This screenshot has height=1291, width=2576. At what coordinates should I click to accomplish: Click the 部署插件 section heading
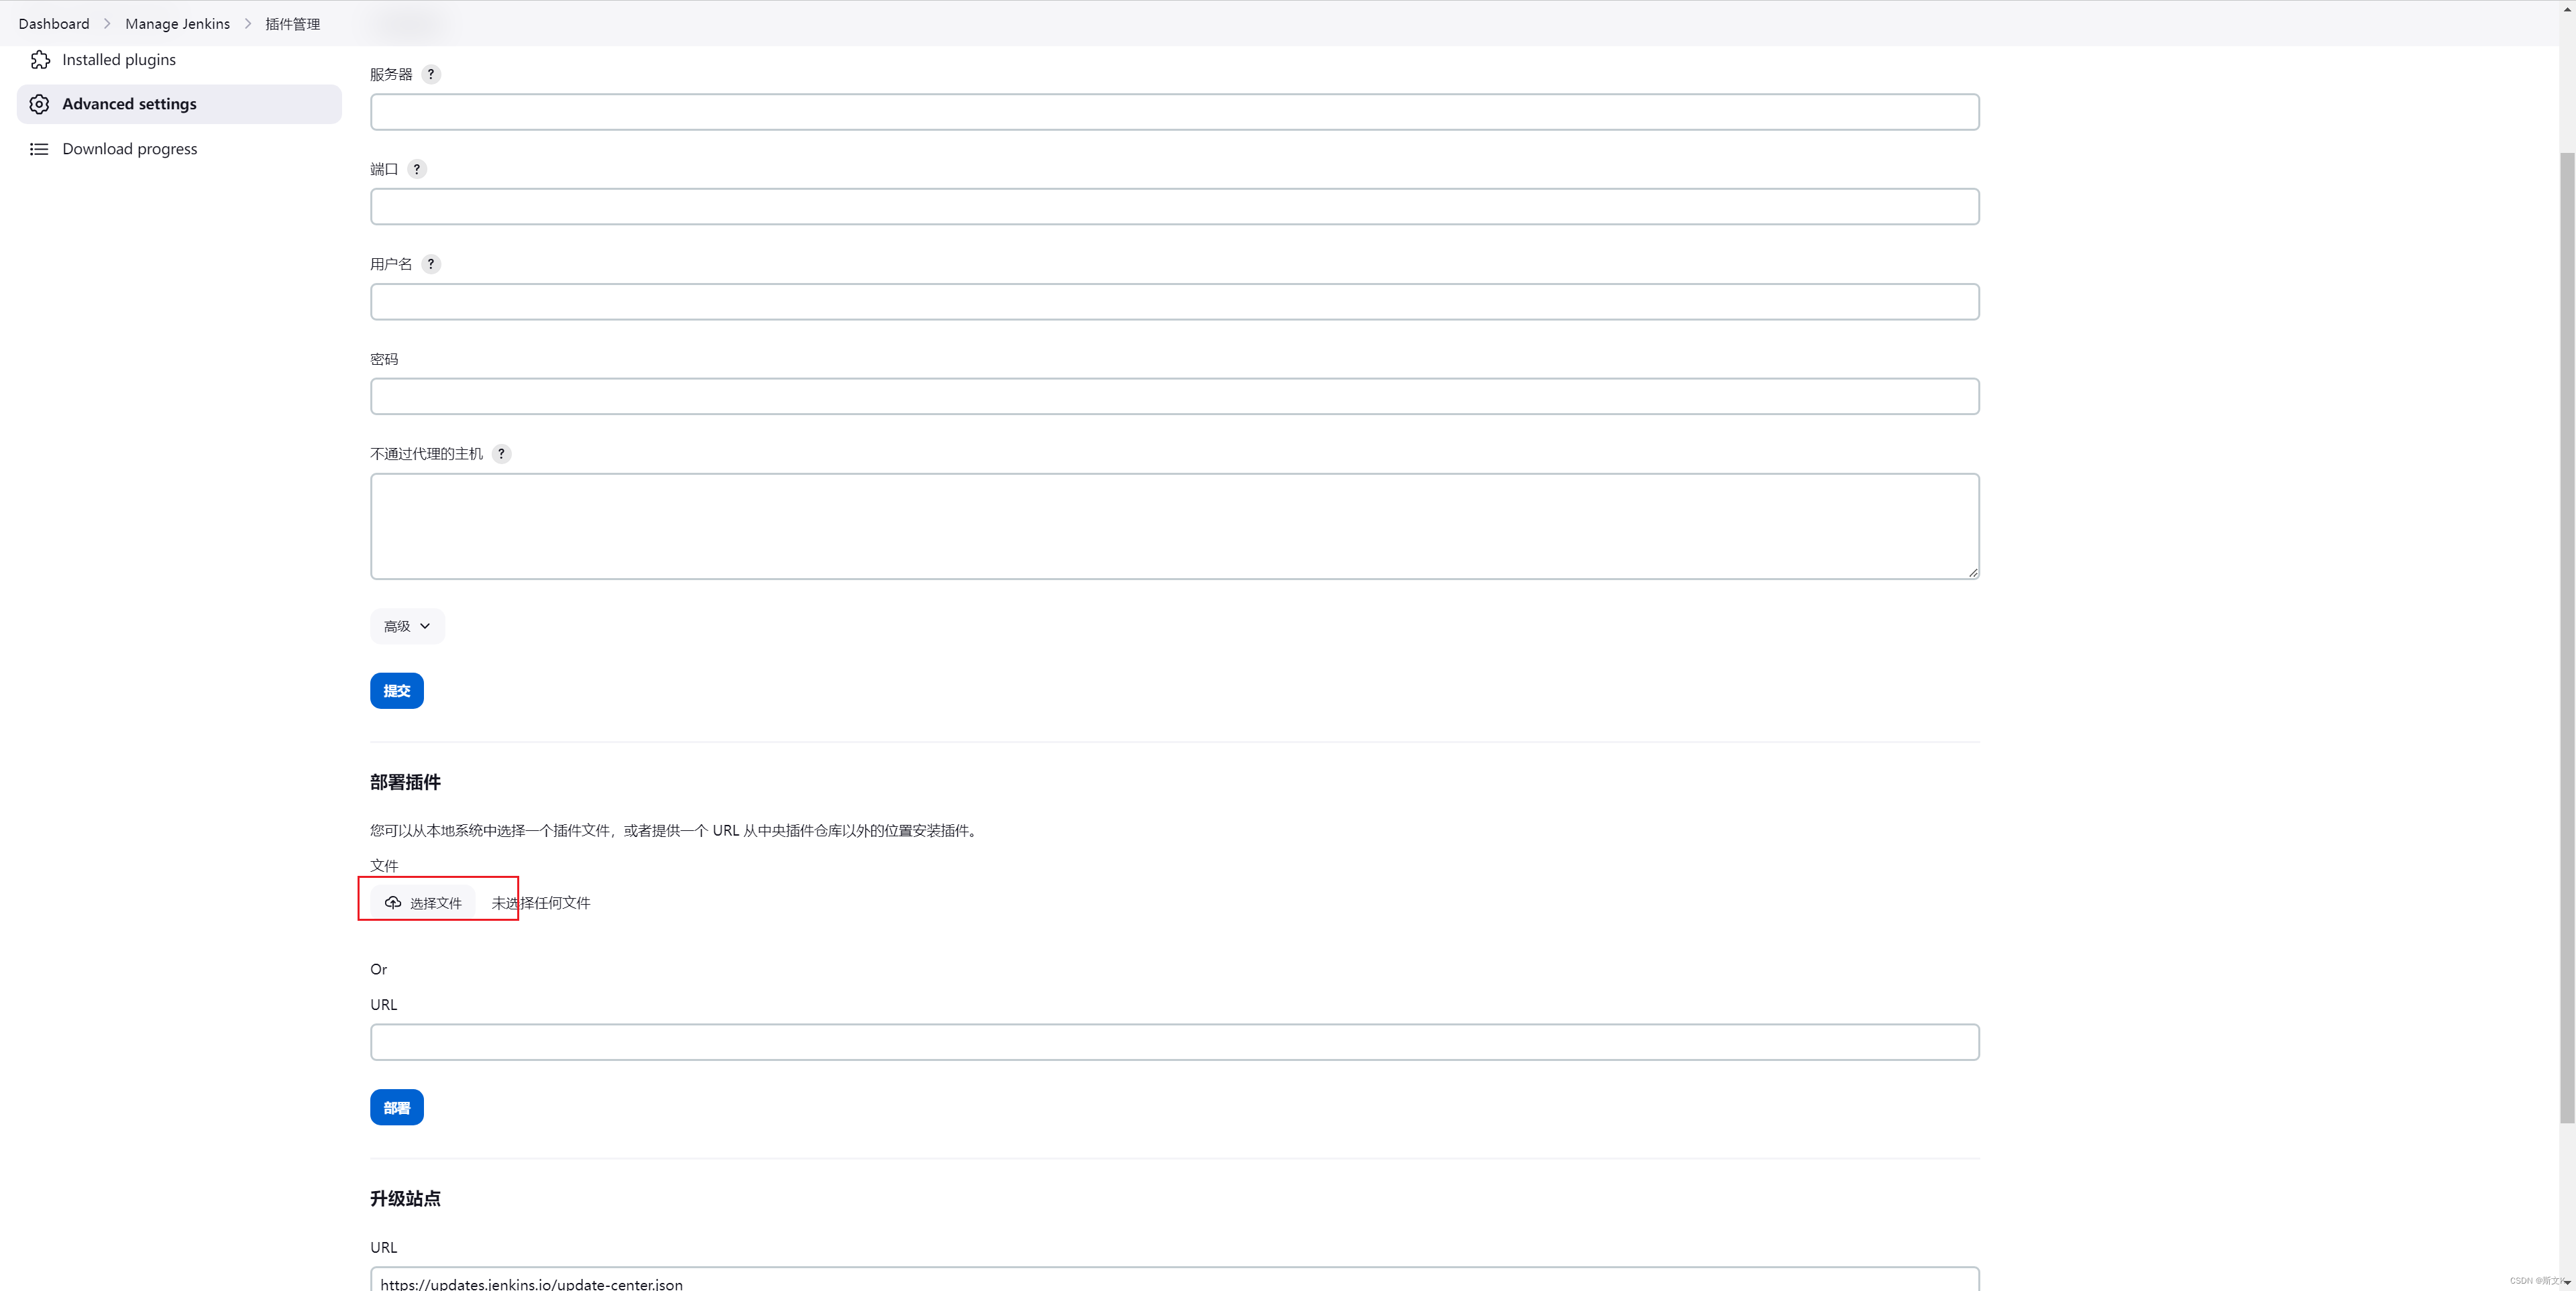click(405, 782)
